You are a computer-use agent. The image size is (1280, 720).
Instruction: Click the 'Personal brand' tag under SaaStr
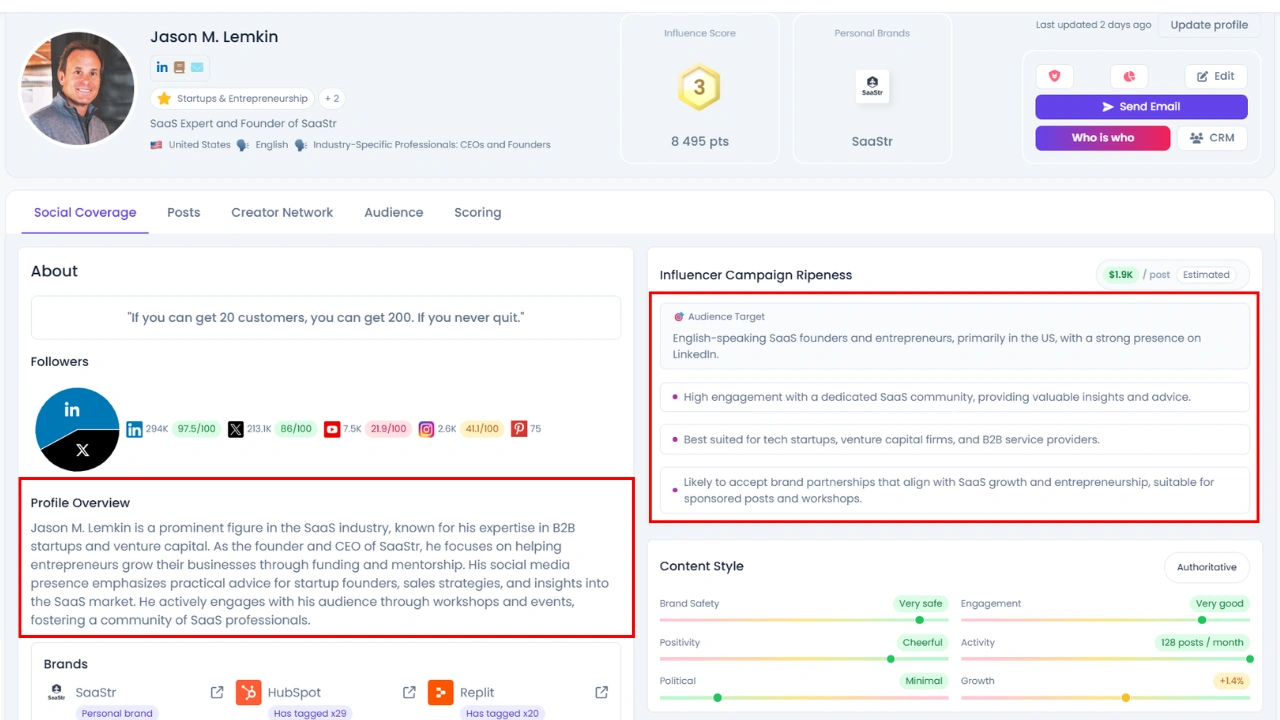tap(117, 713)
